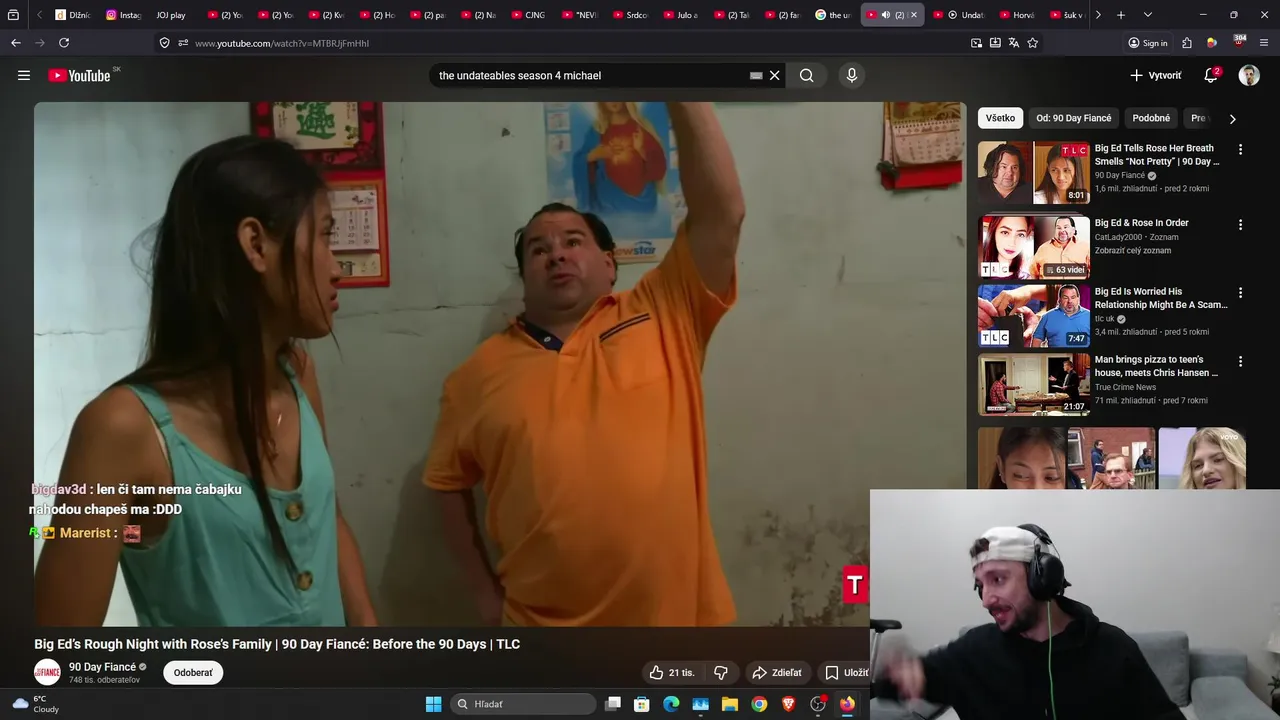Select the 'Od: 90 Day Fiancé' chip

(1074, 118)
